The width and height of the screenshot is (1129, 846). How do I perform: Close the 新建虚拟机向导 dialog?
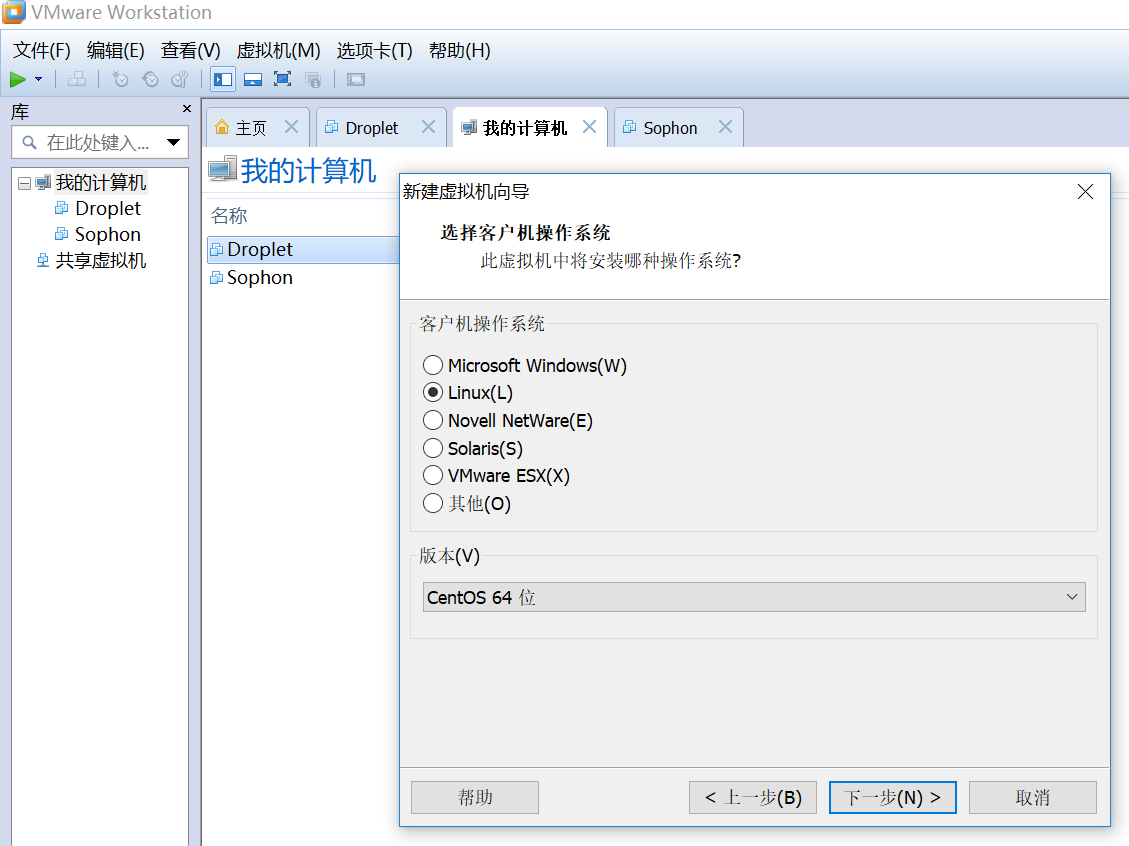[x=1085, y=192]
